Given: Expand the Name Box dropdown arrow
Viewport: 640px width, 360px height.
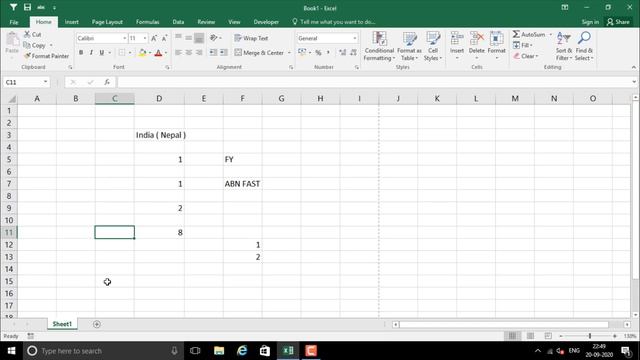Looking at the screenshot, I should click(45, 82).
